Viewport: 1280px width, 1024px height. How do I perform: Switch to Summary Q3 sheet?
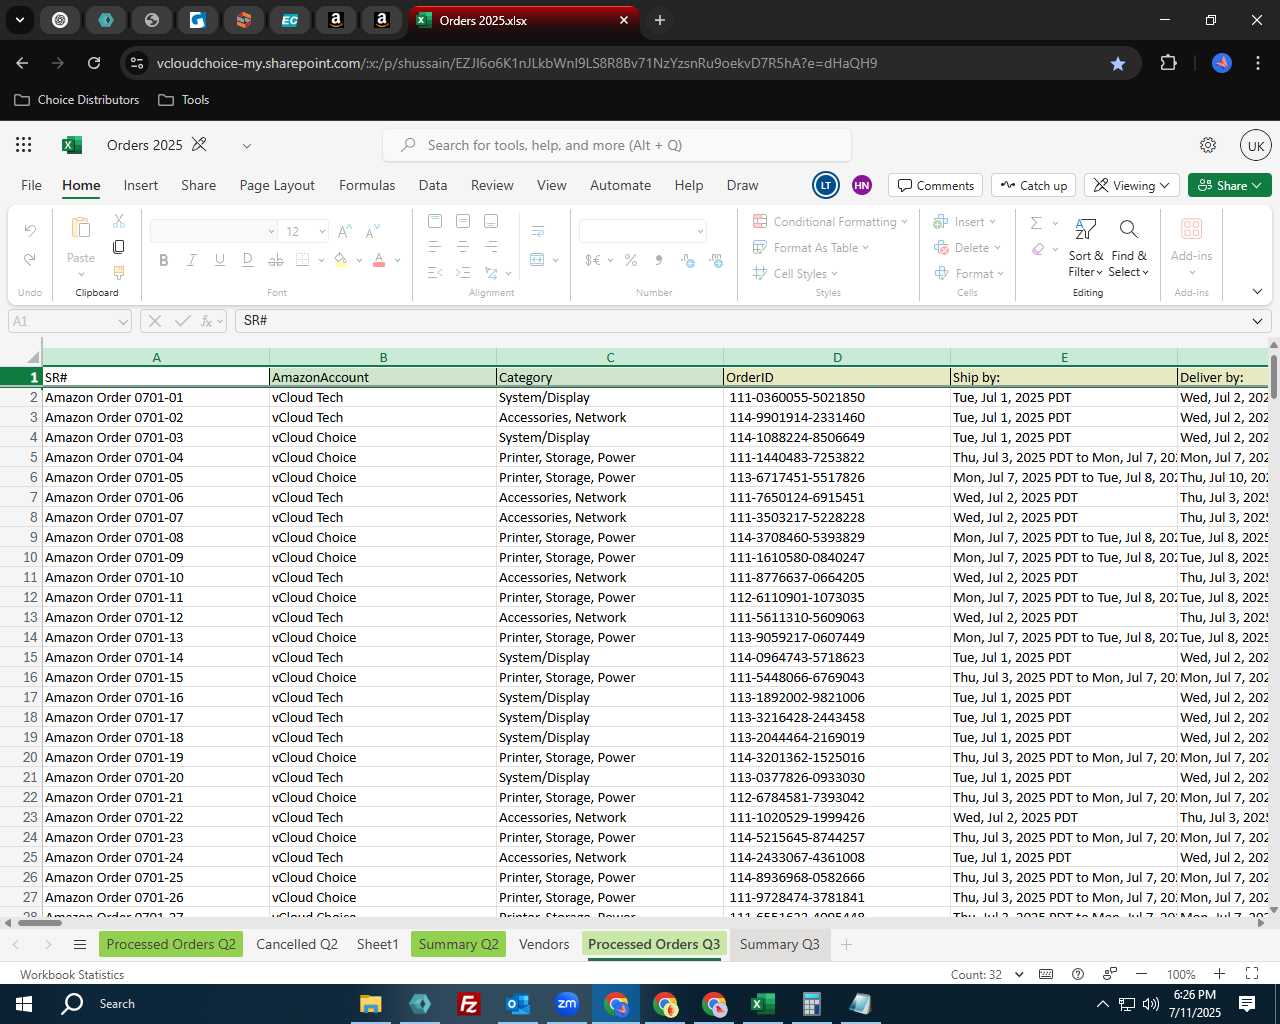780,945
